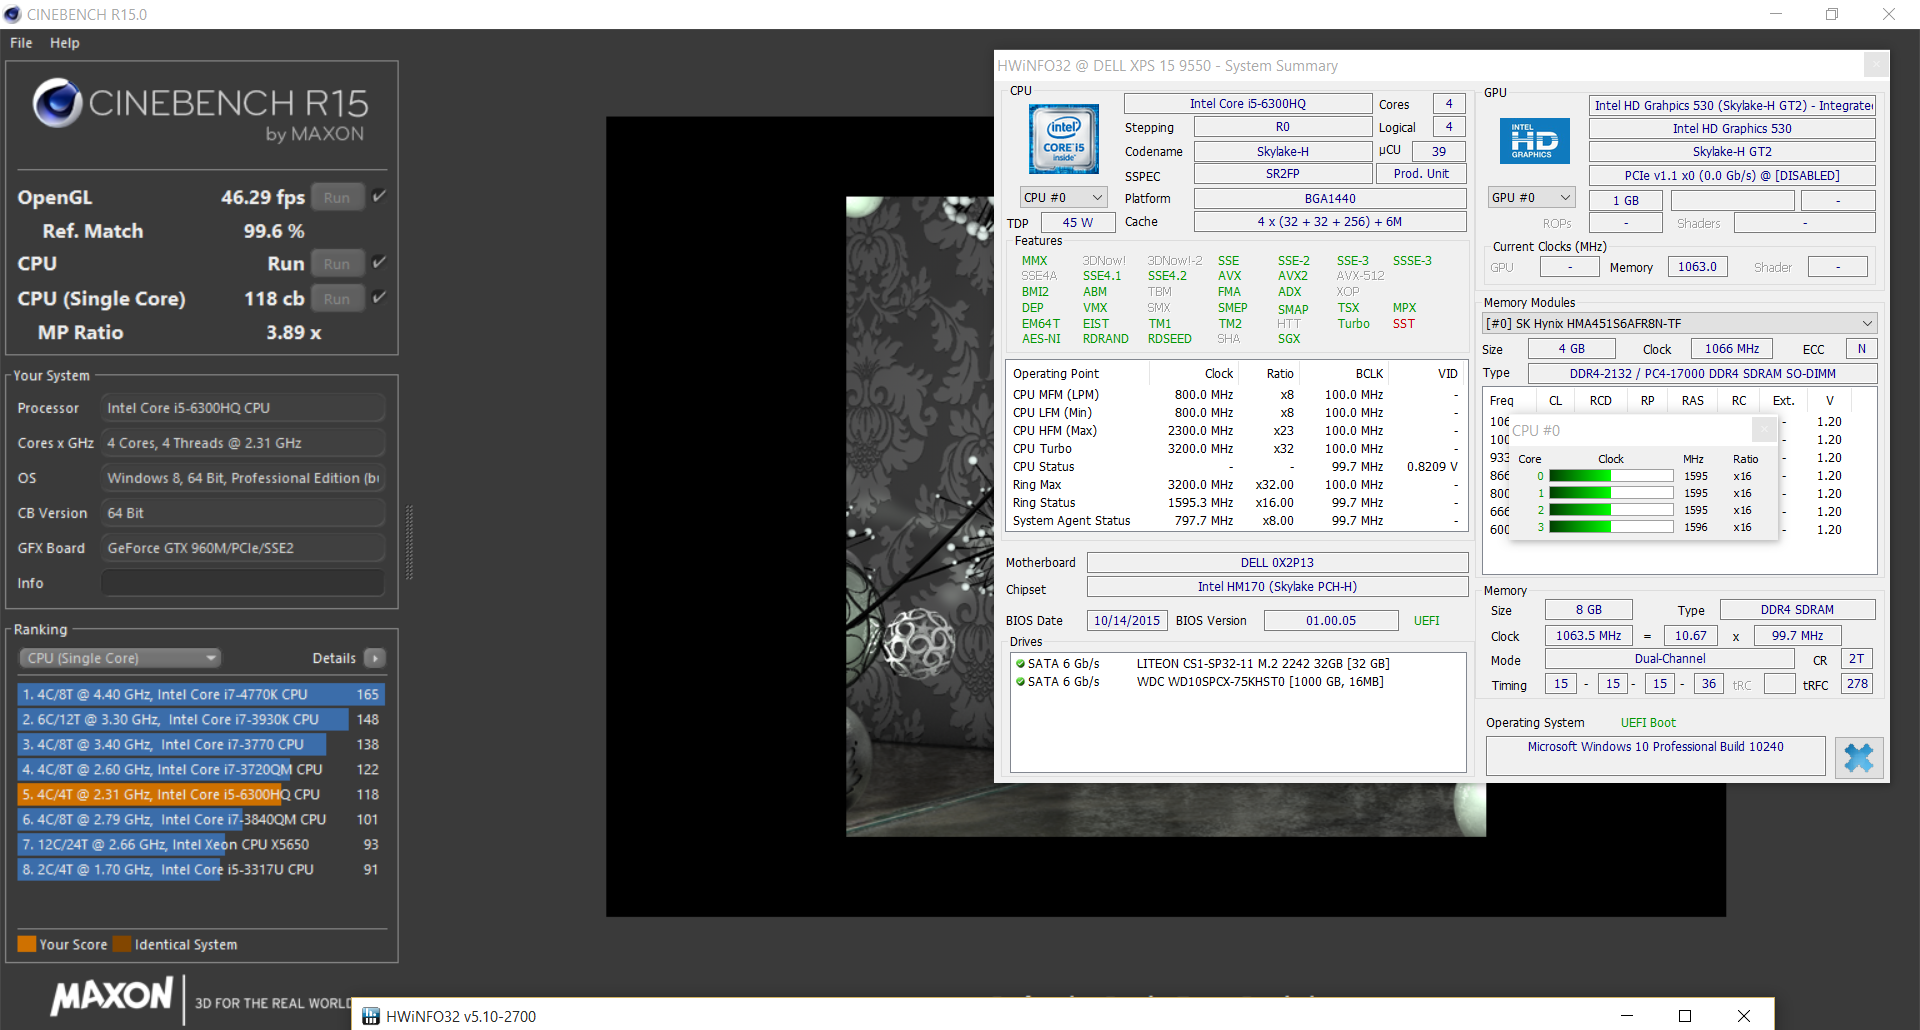Screen dimensions: 1920x1030
Task: Click the Details label in Ranking
Action: (x=334, y=658)
